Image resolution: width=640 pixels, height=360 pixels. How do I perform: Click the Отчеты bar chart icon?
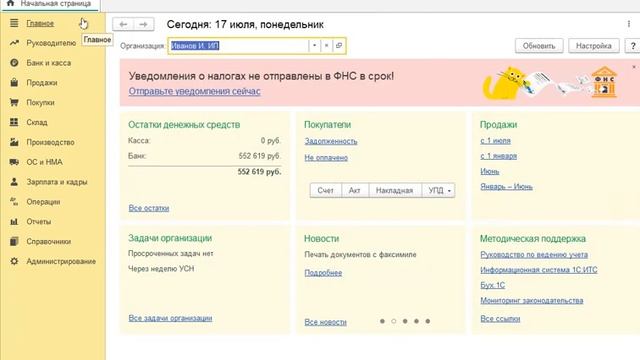point(14,222)
